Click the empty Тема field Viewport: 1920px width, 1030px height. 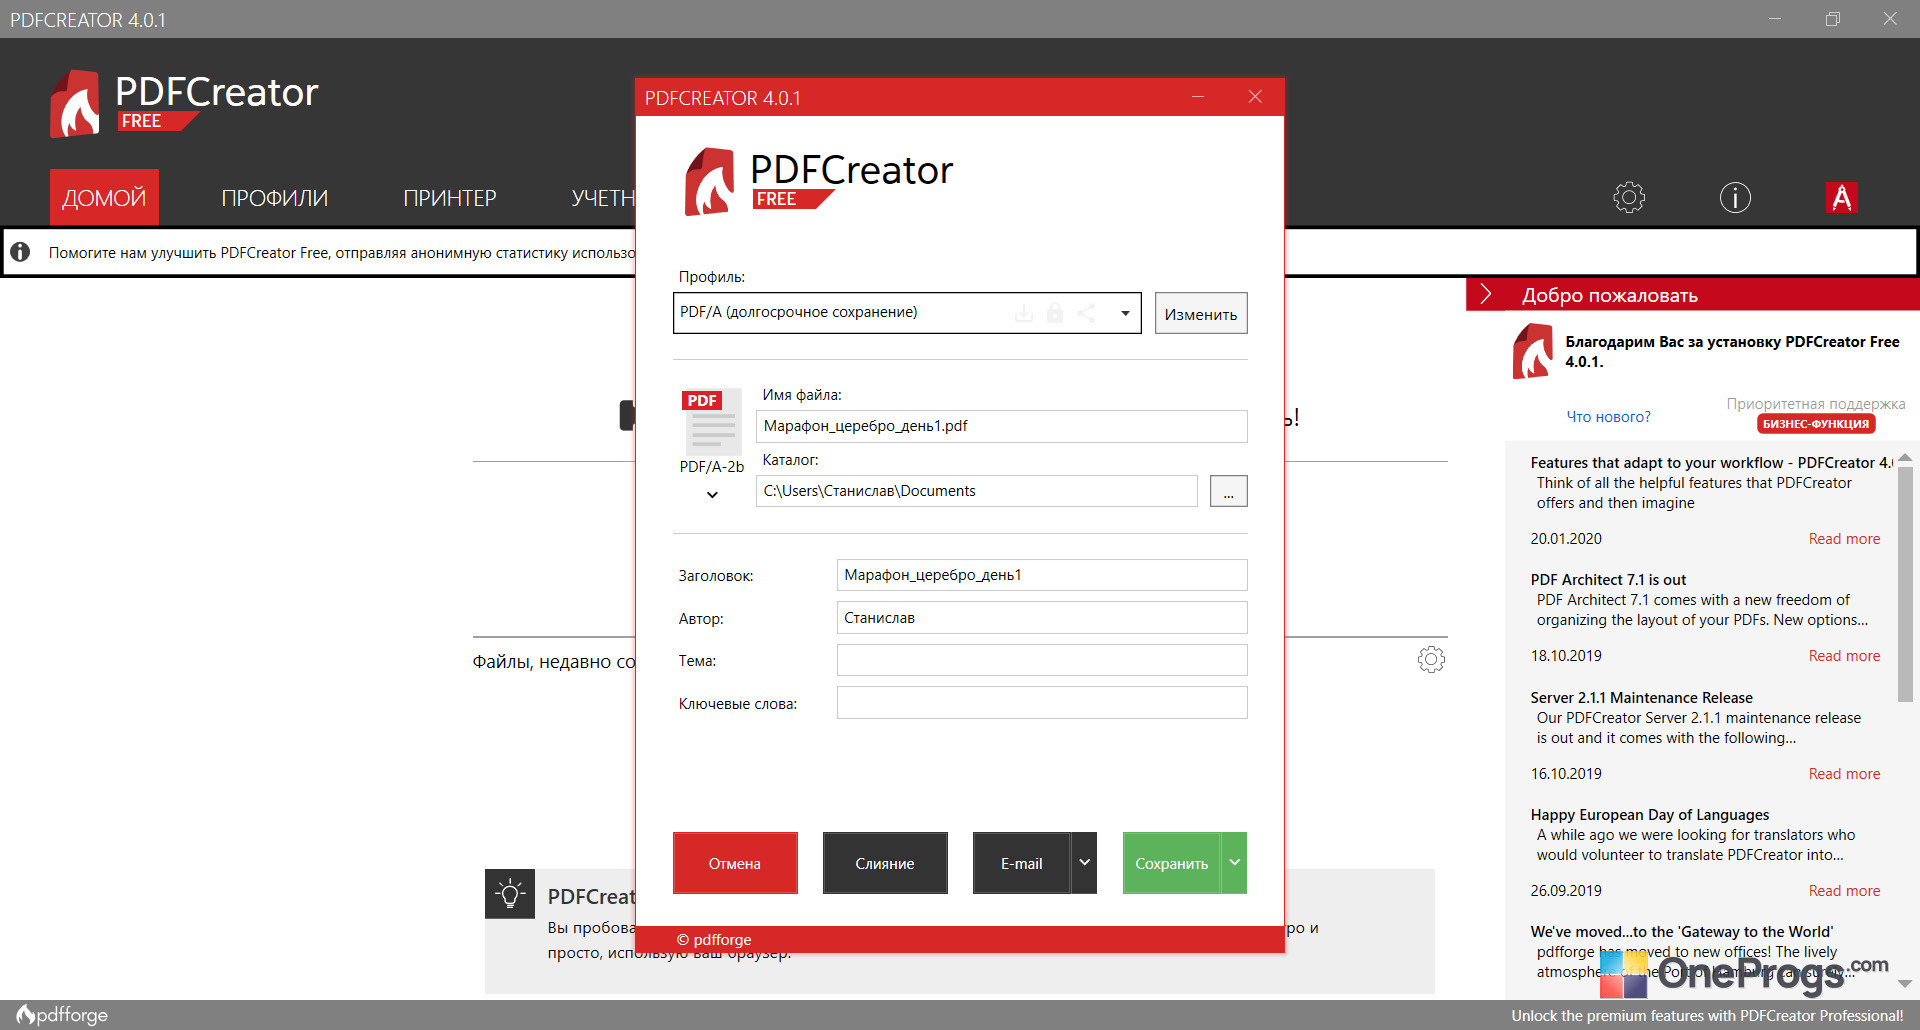coord(1042,660)
